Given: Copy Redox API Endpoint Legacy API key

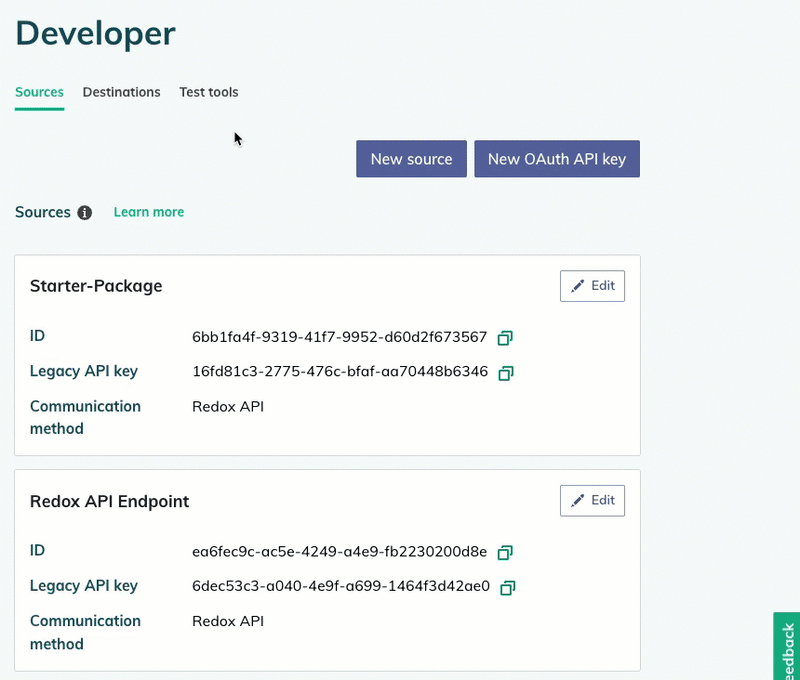Looking at the screenshot, I should 508,587.
